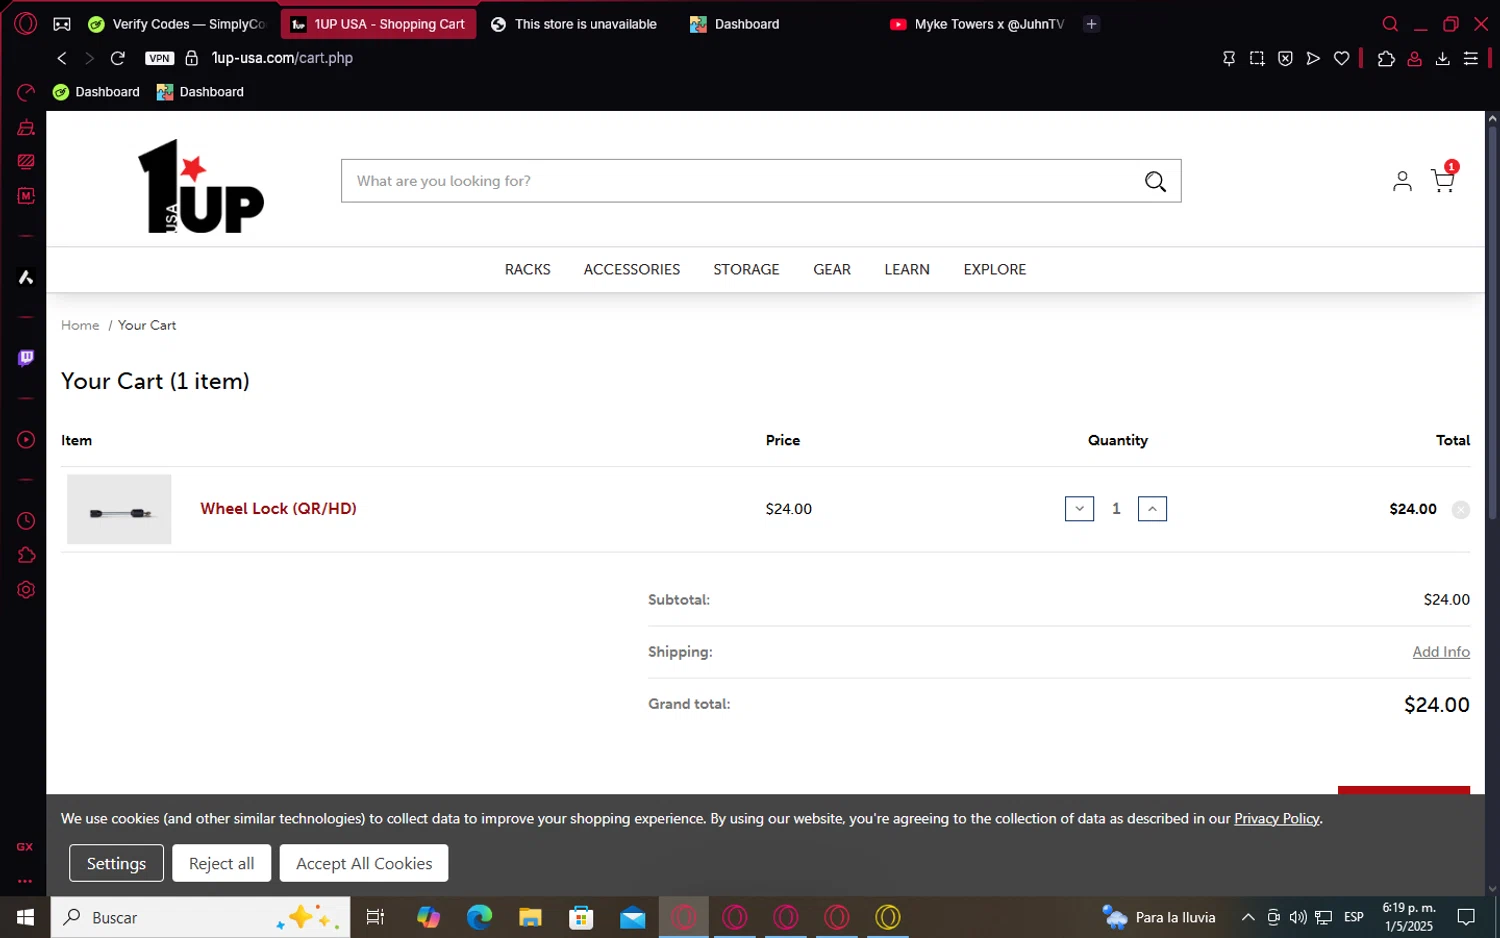Switch to Myke Towers YouTube tab

[977, 24]
